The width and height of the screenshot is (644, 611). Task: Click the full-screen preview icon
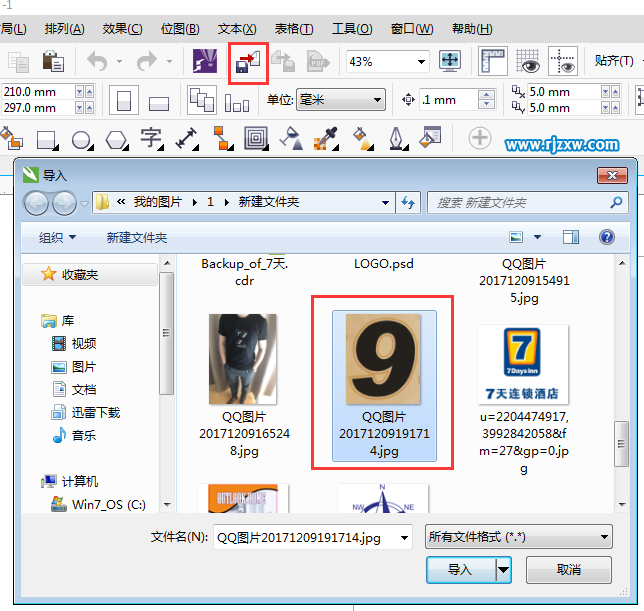[x=450, y=61]
